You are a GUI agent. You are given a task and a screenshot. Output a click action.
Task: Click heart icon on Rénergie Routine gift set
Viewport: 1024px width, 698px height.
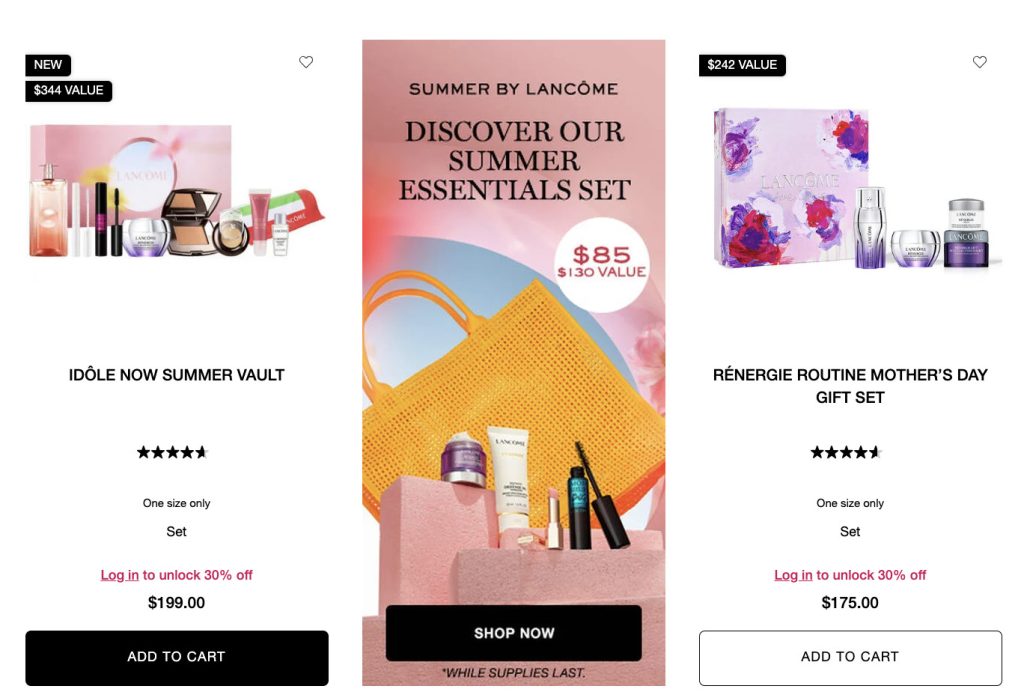coord(980,62)
